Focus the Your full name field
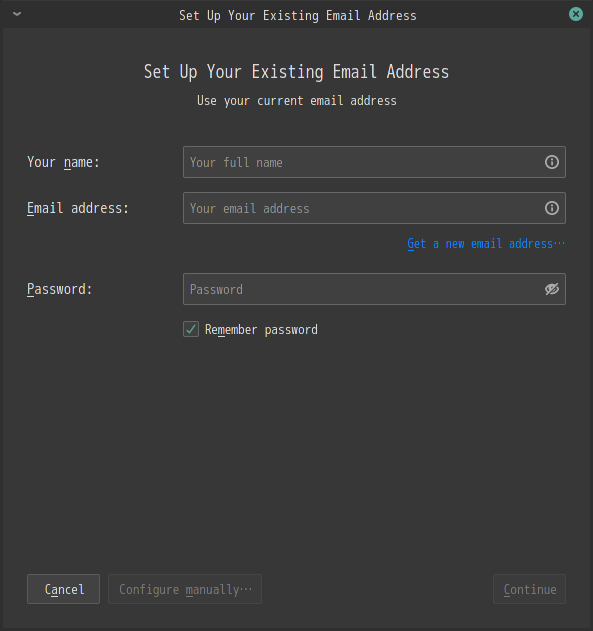This screenshot has width=593, height=631. pos(374,162)
